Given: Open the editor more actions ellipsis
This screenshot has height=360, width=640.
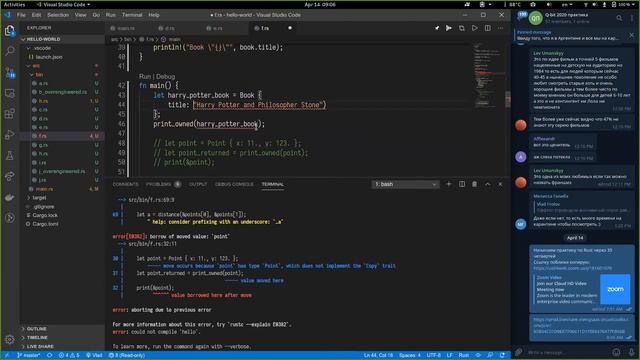Looking at the screenshot, I should (501, 28).
